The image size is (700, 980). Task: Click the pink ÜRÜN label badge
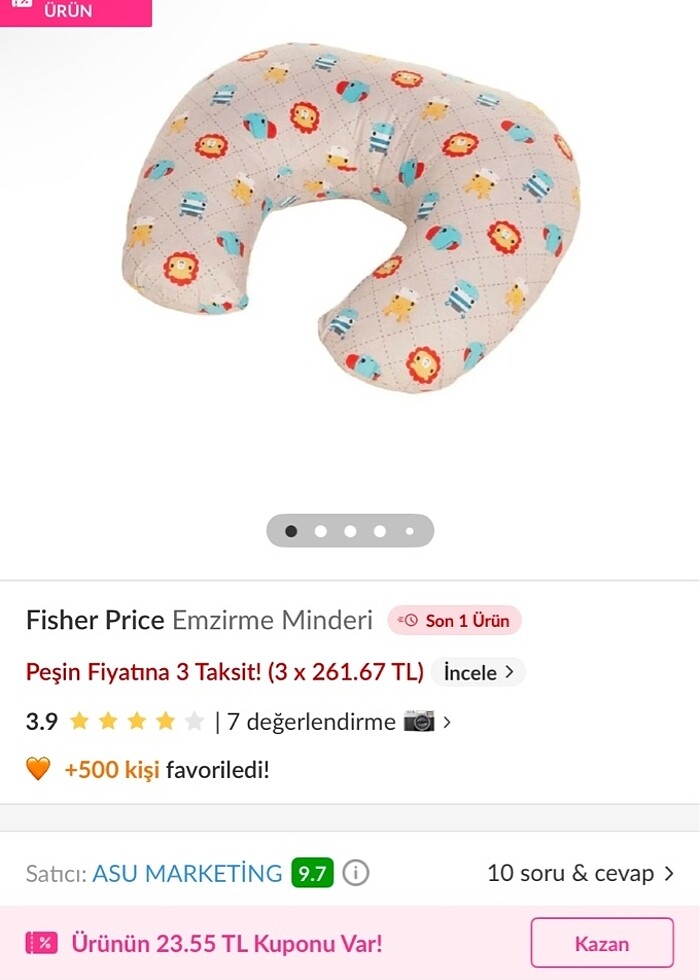[x=75, y=12]
